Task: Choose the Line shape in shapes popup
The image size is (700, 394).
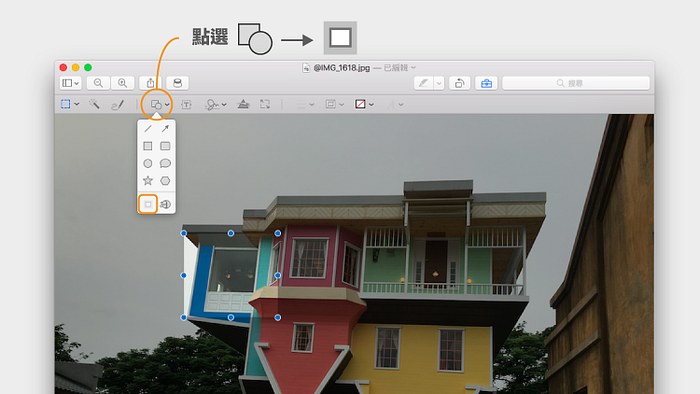Action: point(148,129)
